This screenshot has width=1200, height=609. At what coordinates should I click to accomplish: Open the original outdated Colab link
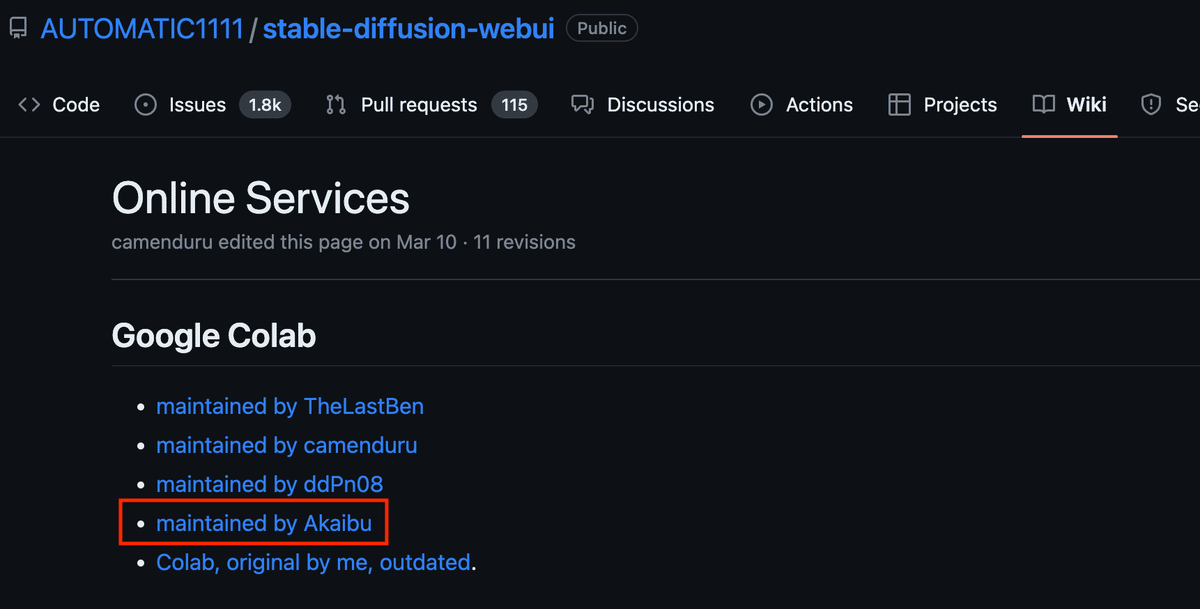[313, 562]
